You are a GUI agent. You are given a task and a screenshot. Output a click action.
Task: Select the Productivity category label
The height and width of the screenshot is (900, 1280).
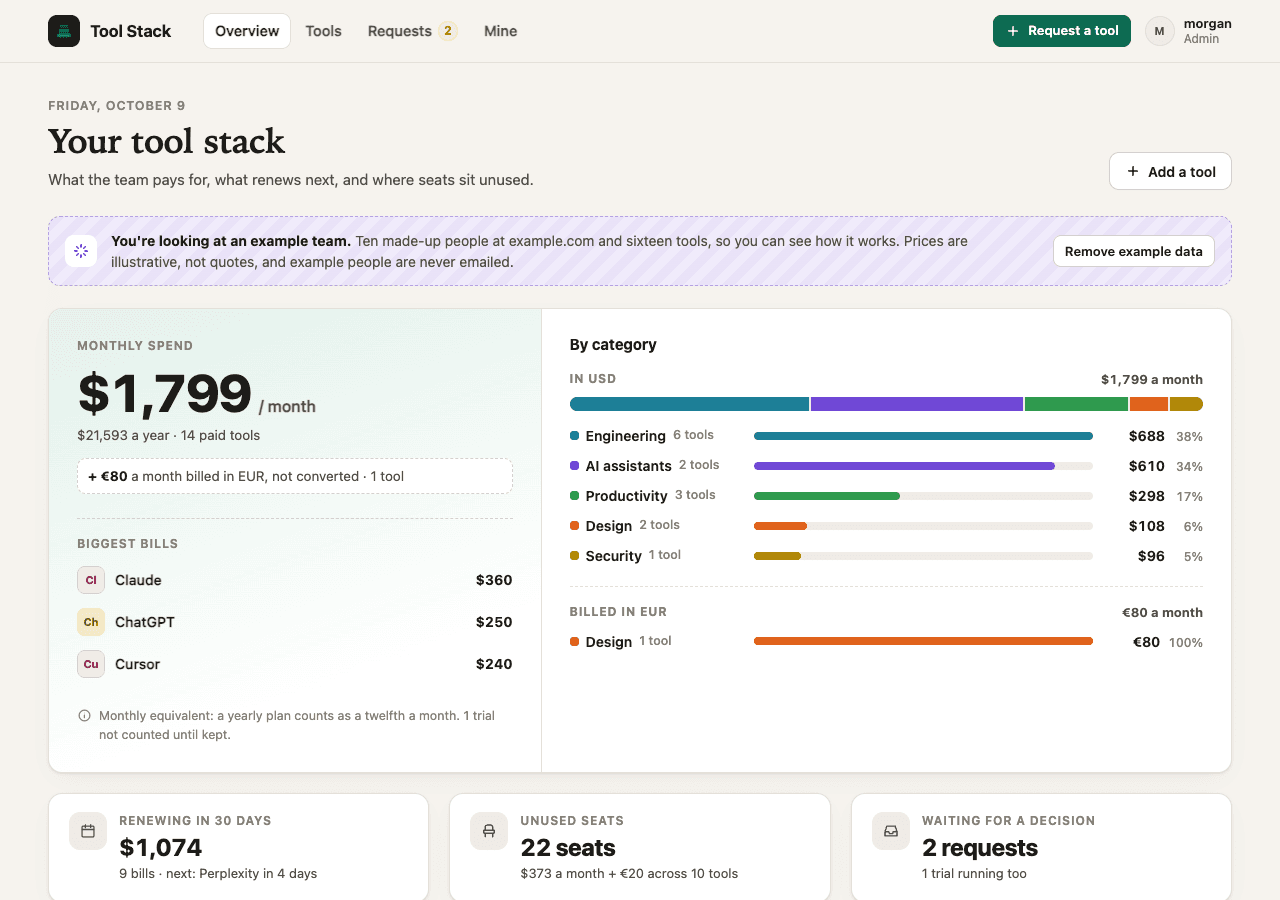[x=626, y=496]
